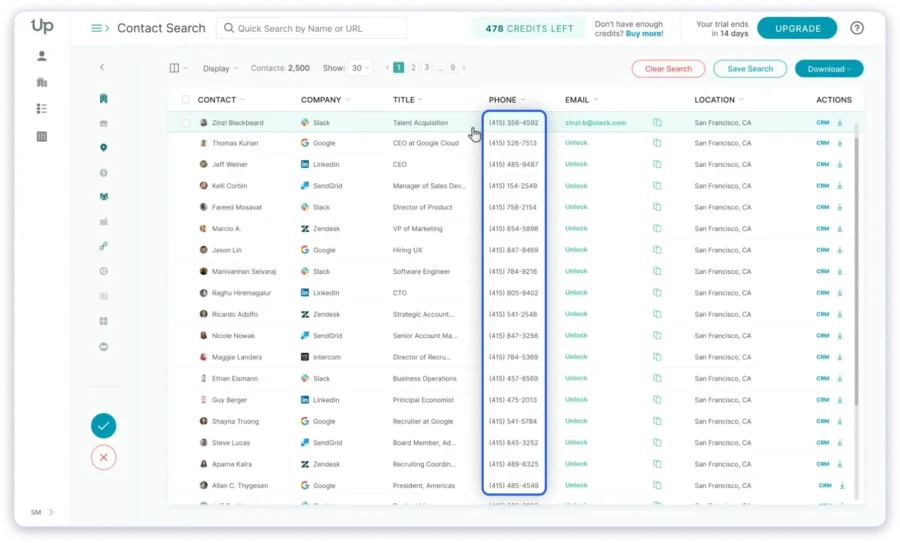This screenshot has width=900, height=543.
Task: Click the help question mark icon
Action: (857, 28)
